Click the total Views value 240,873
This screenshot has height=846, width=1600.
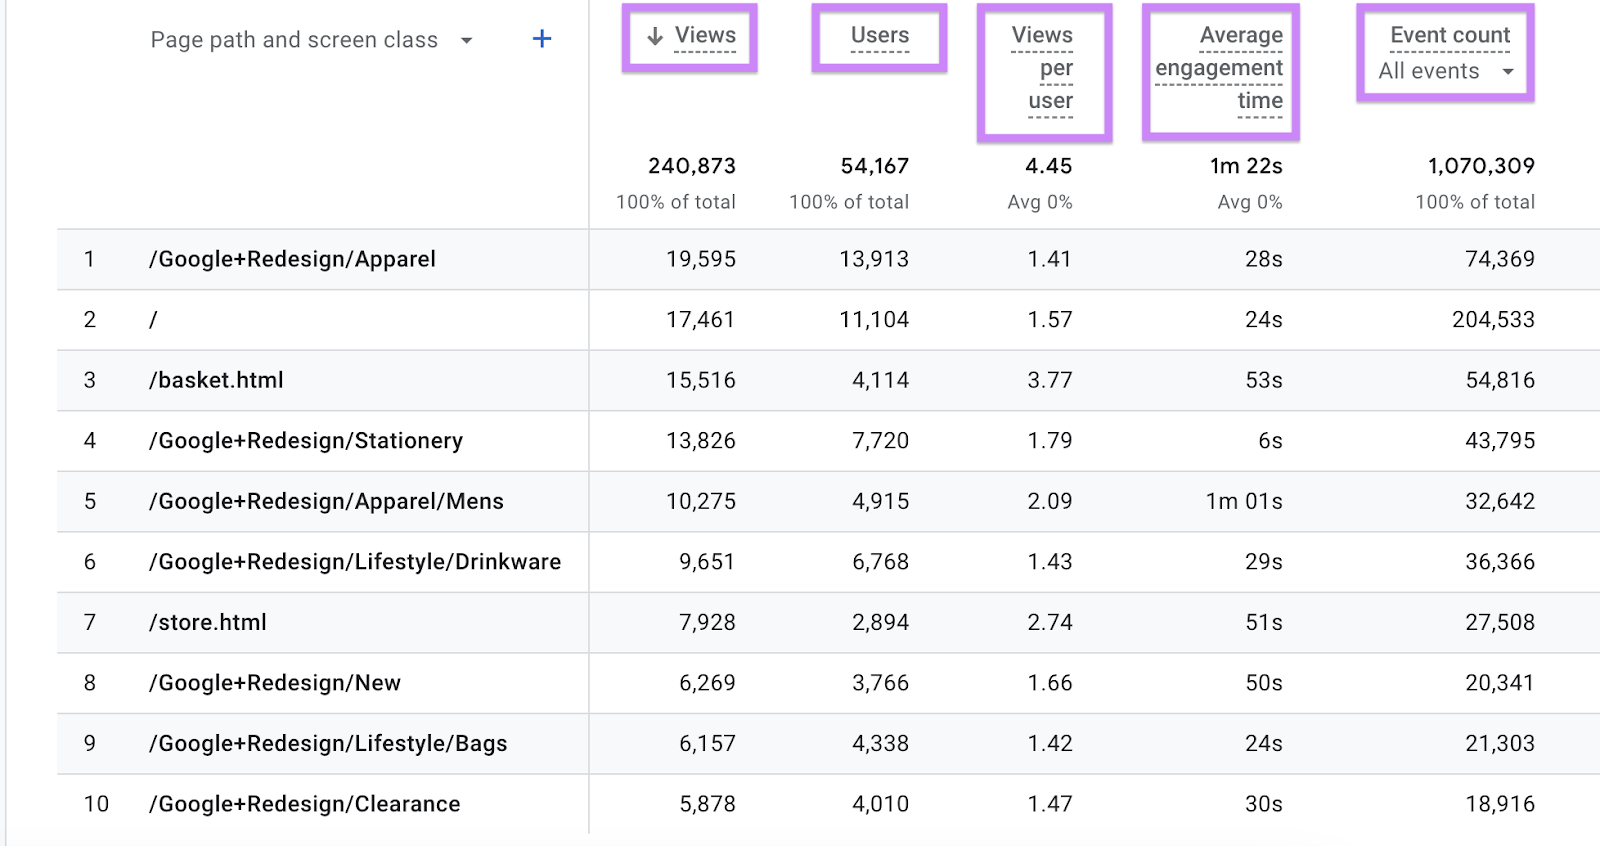click(691, 166)
